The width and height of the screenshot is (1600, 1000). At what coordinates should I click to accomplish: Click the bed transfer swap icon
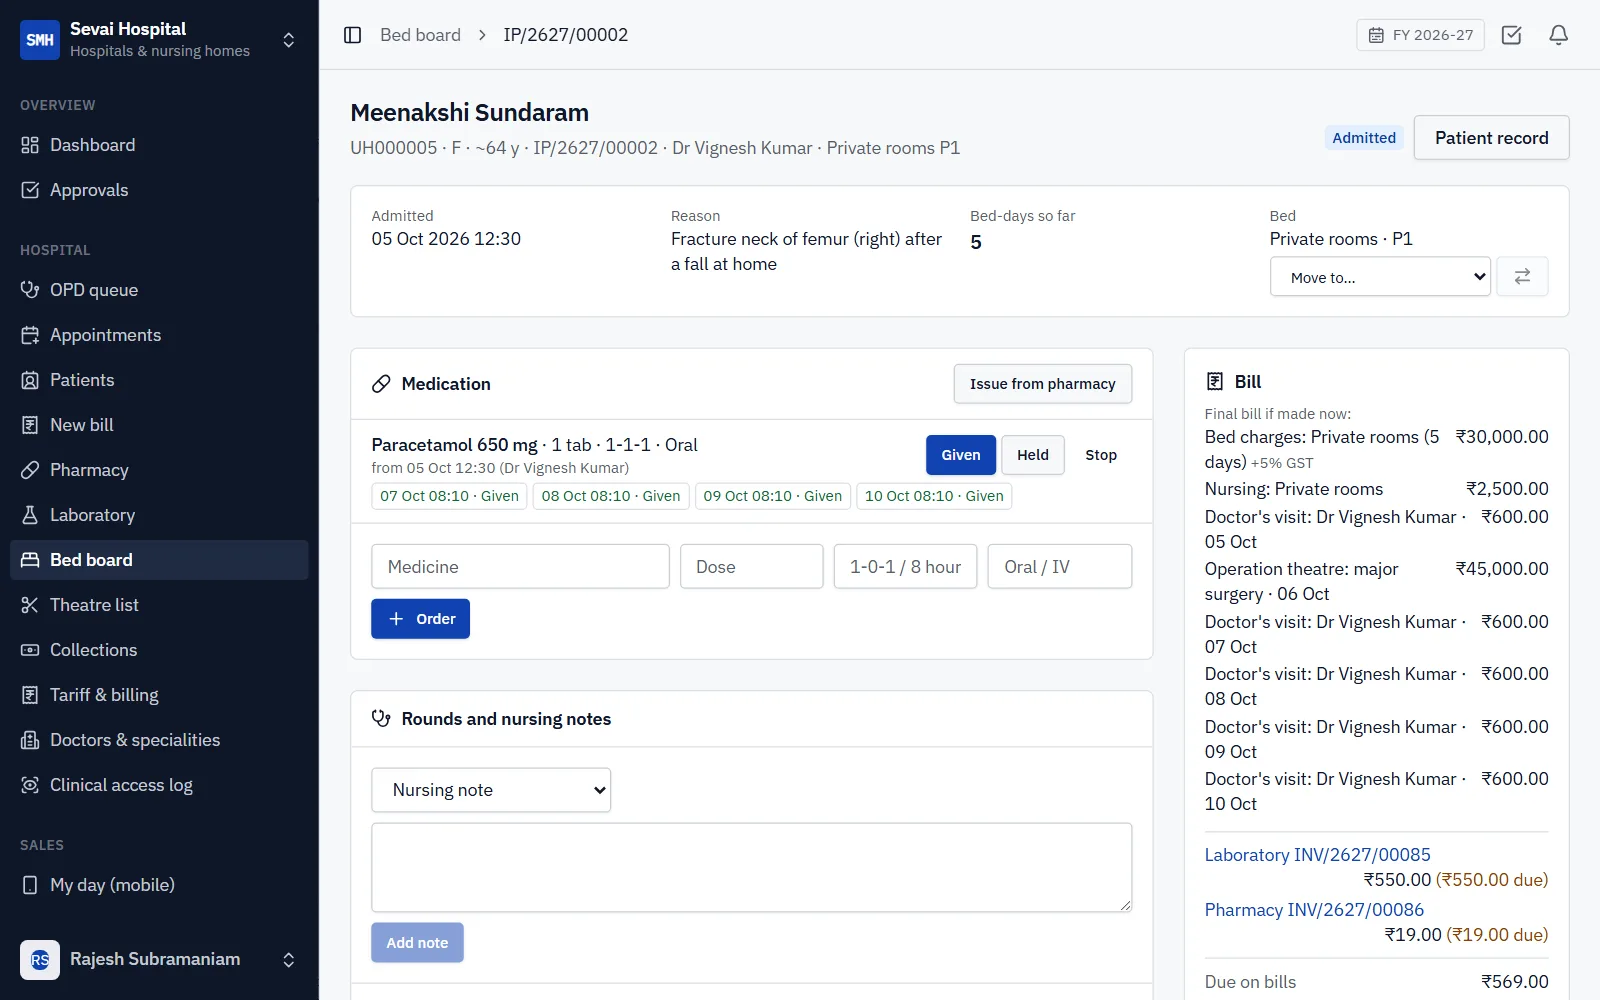[1522, 277]
